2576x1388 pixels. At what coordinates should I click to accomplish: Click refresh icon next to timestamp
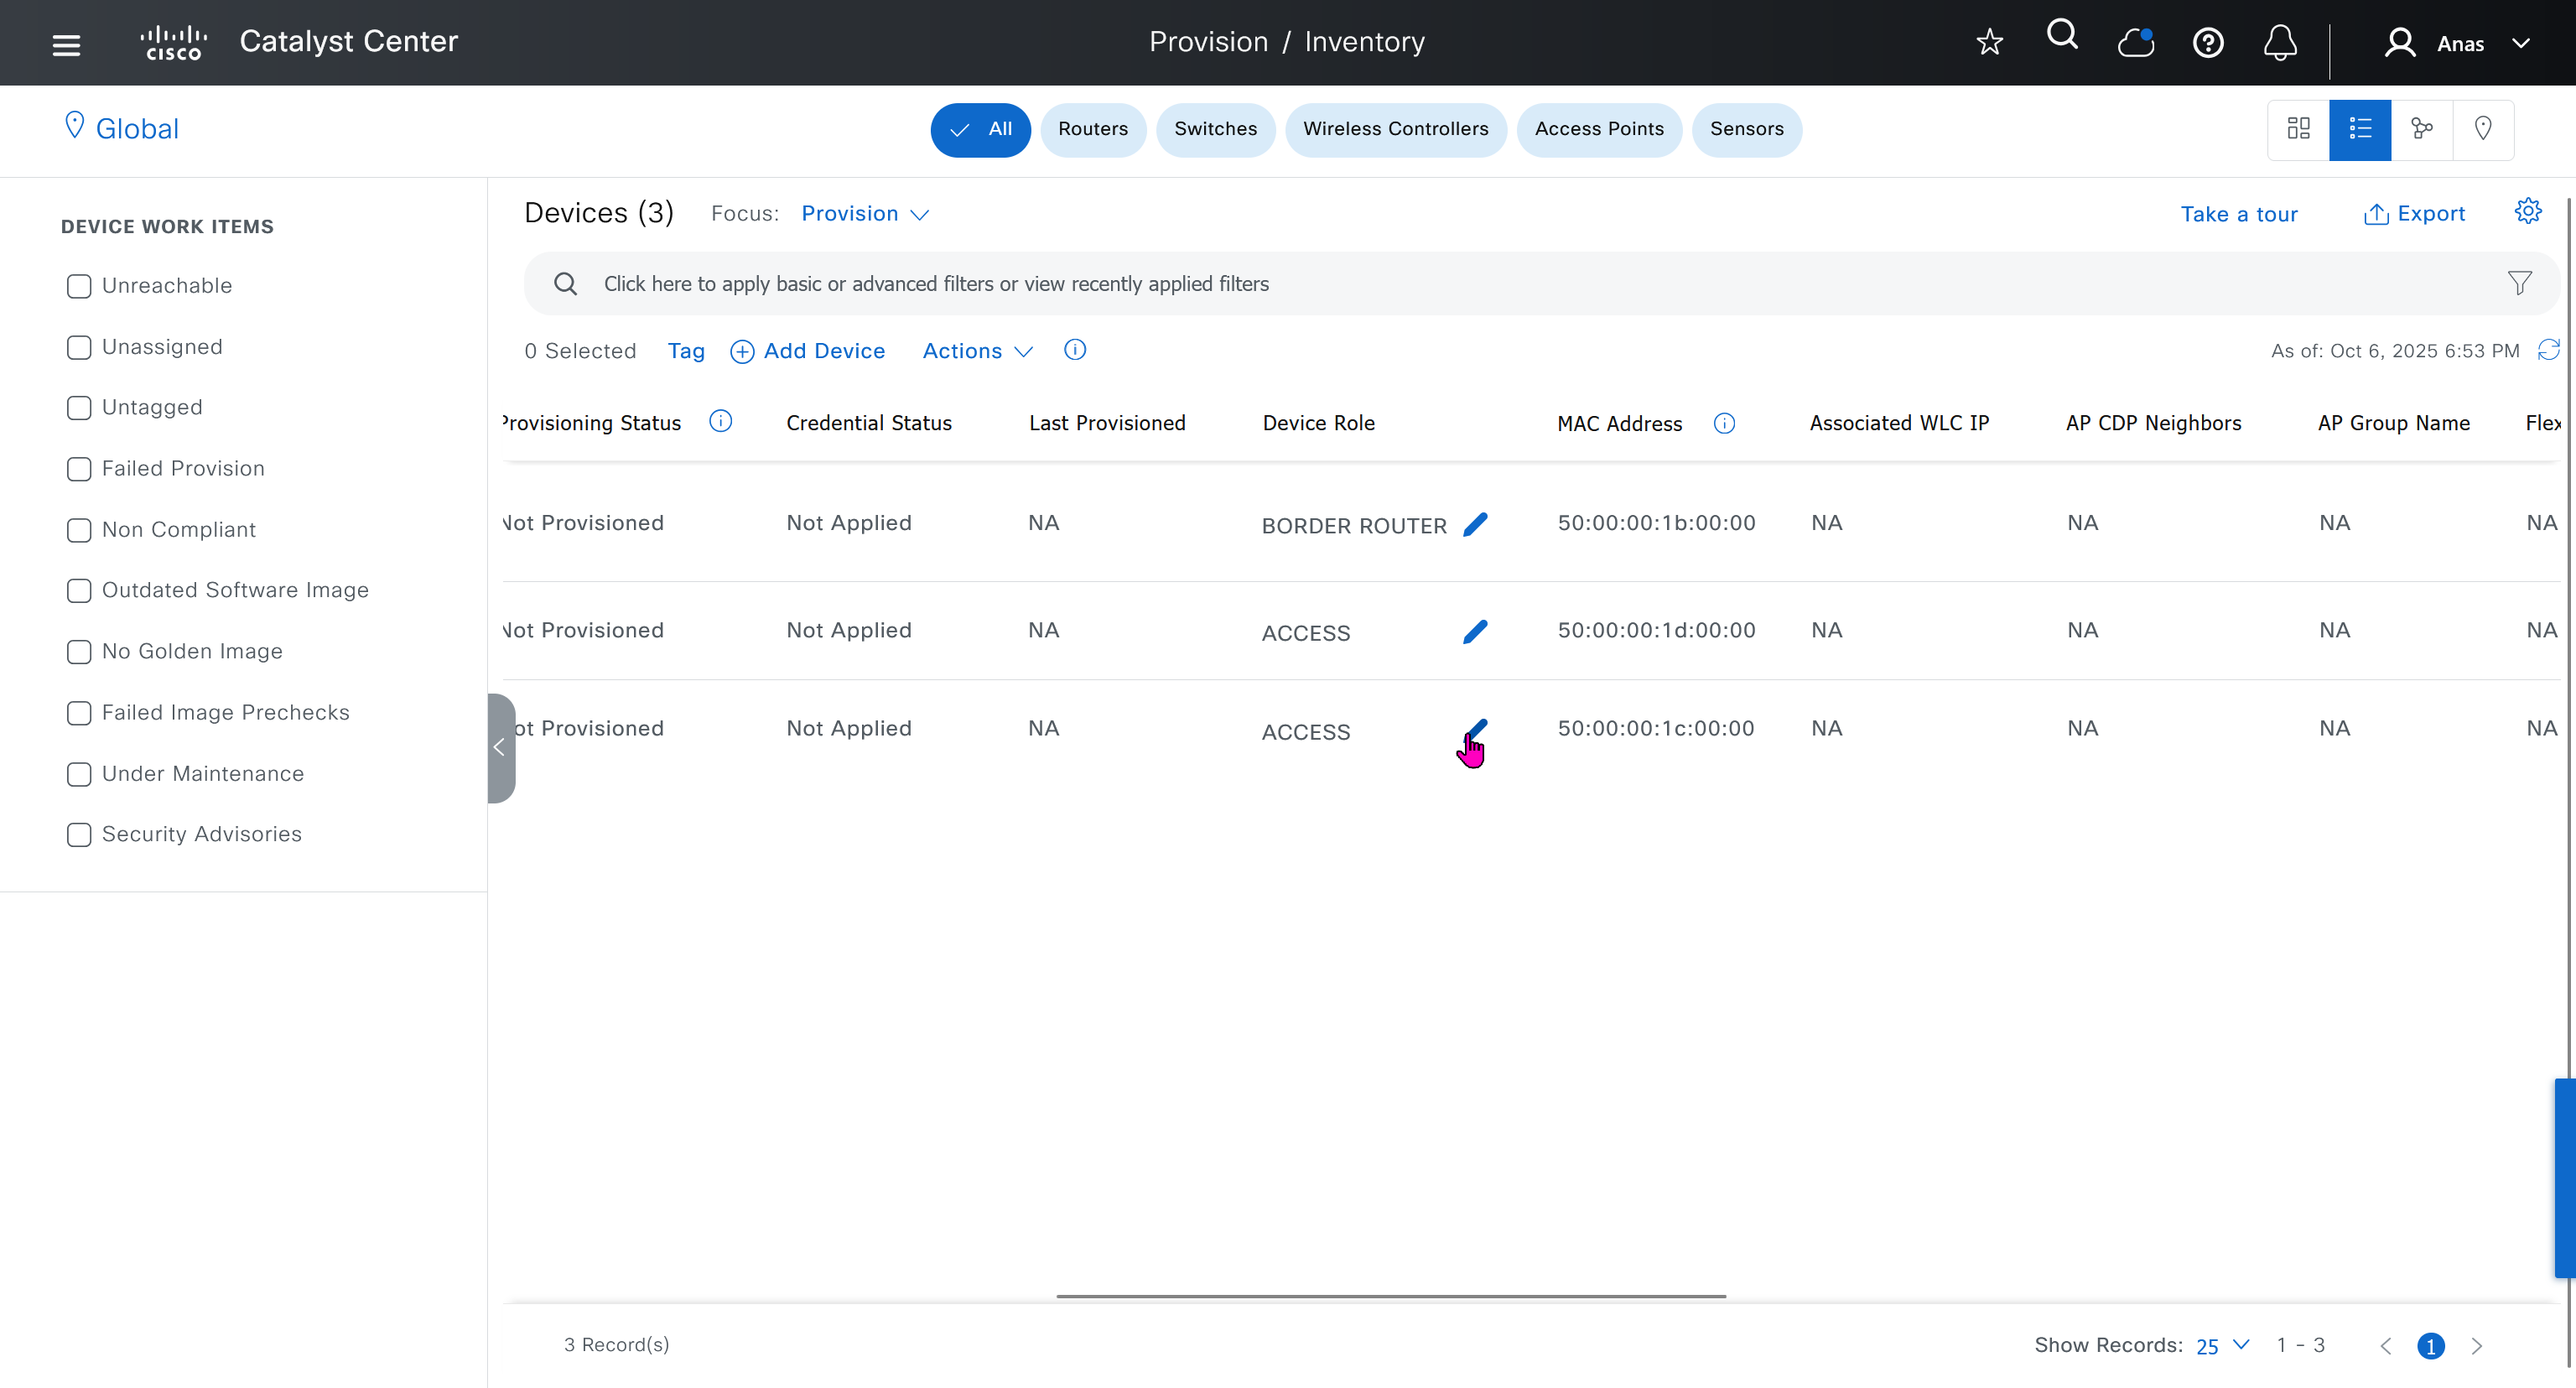[2548, 350]
